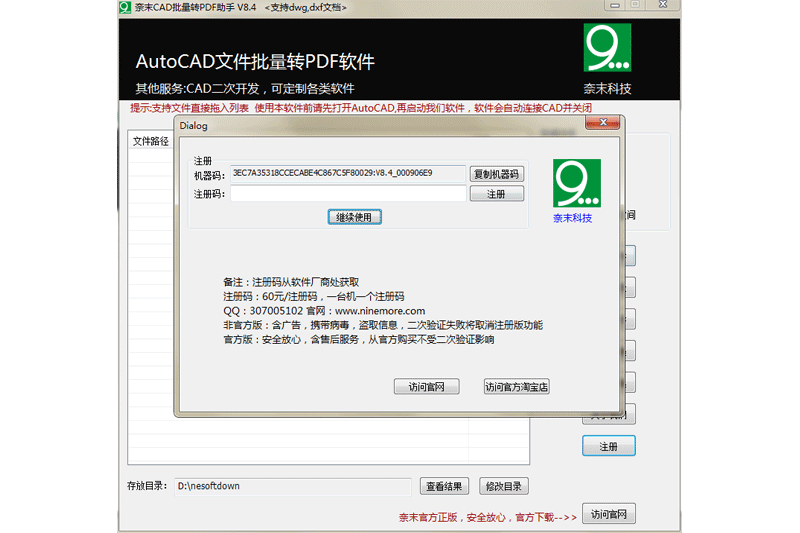Click the 修改目录 button
The height and width of the screenshot is (533, 800).
click(x=504, y=486)
